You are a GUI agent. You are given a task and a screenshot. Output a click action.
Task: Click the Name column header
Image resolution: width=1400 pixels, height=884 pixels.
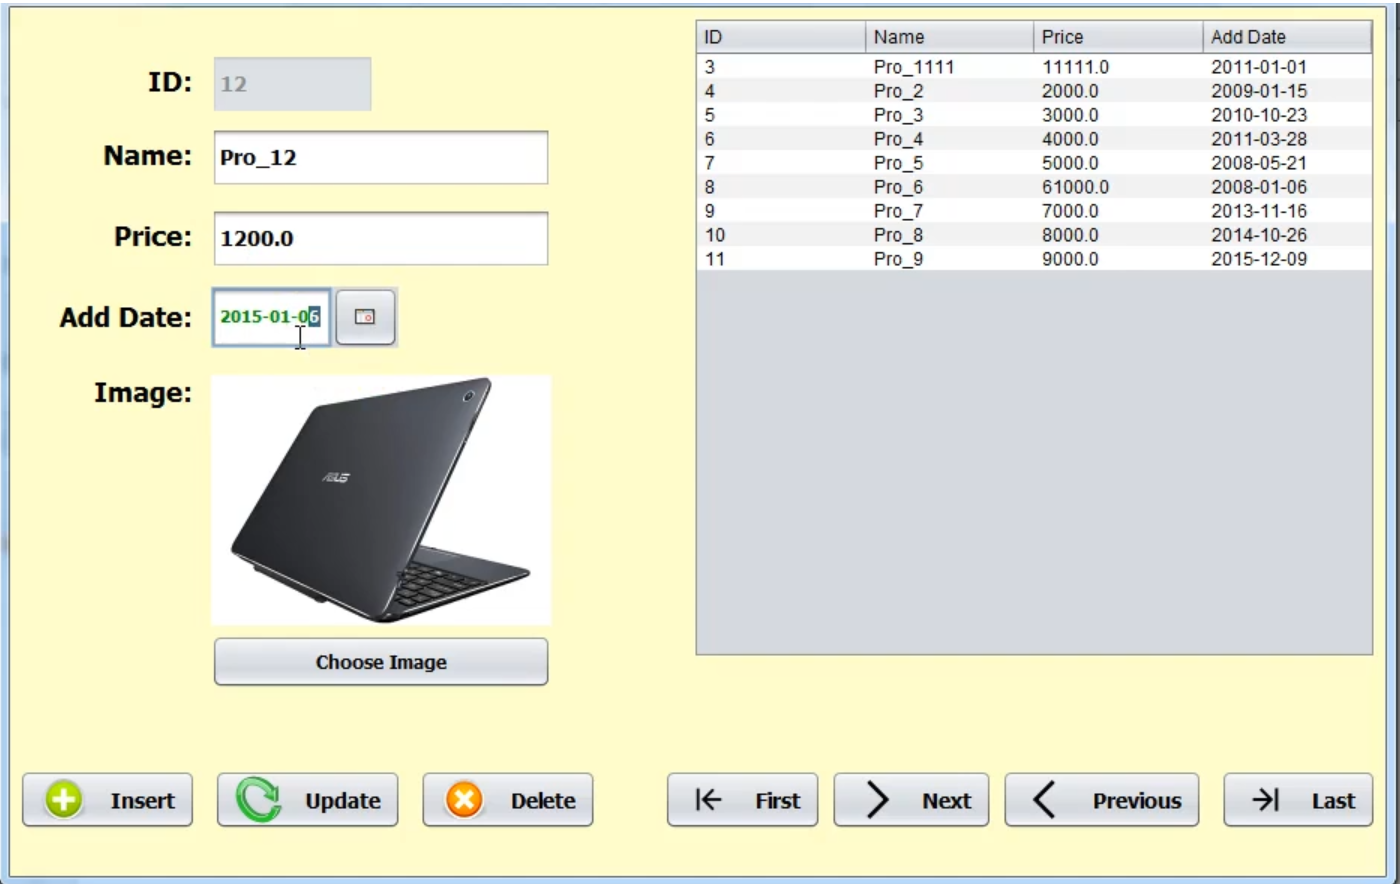point(950,37)
